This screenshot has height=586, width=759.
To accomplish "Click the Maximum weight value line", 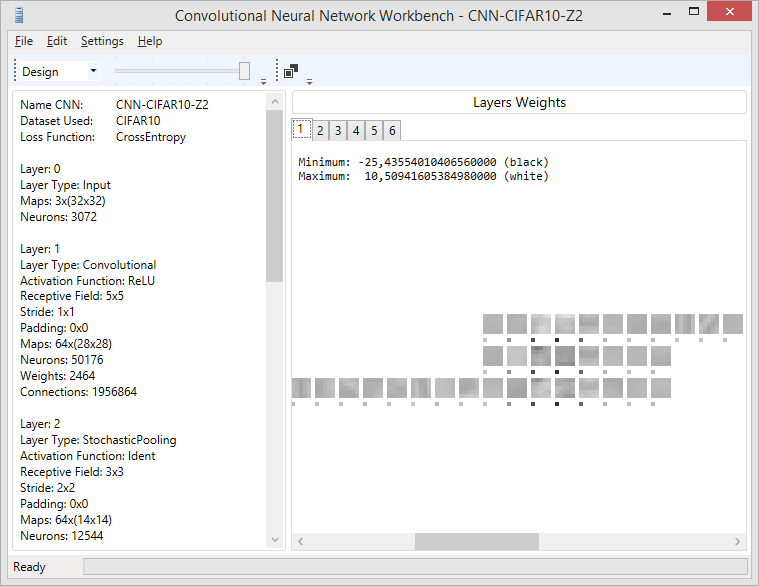I will 424,176.
